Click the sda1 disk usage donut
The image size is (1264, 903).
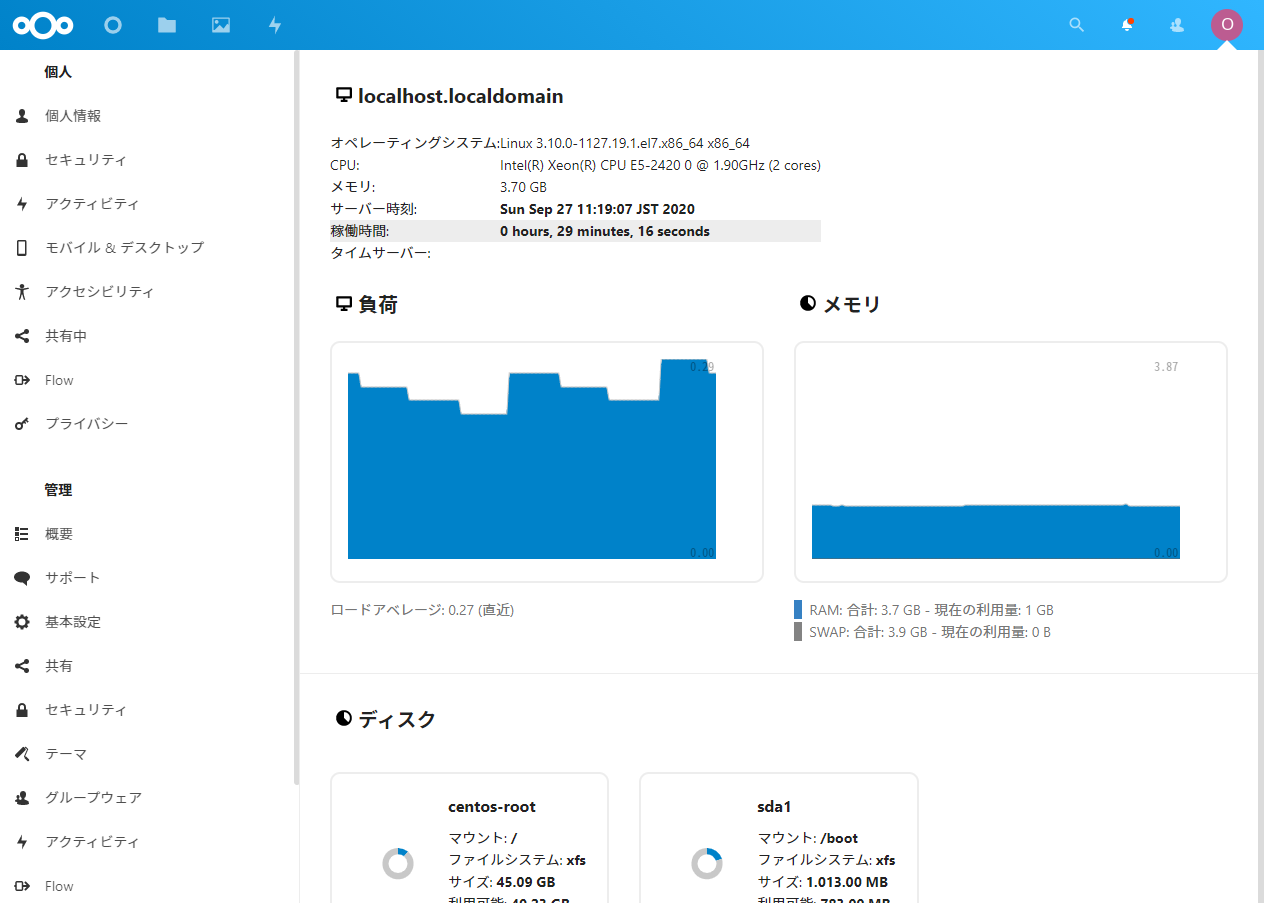coord(707,863)
